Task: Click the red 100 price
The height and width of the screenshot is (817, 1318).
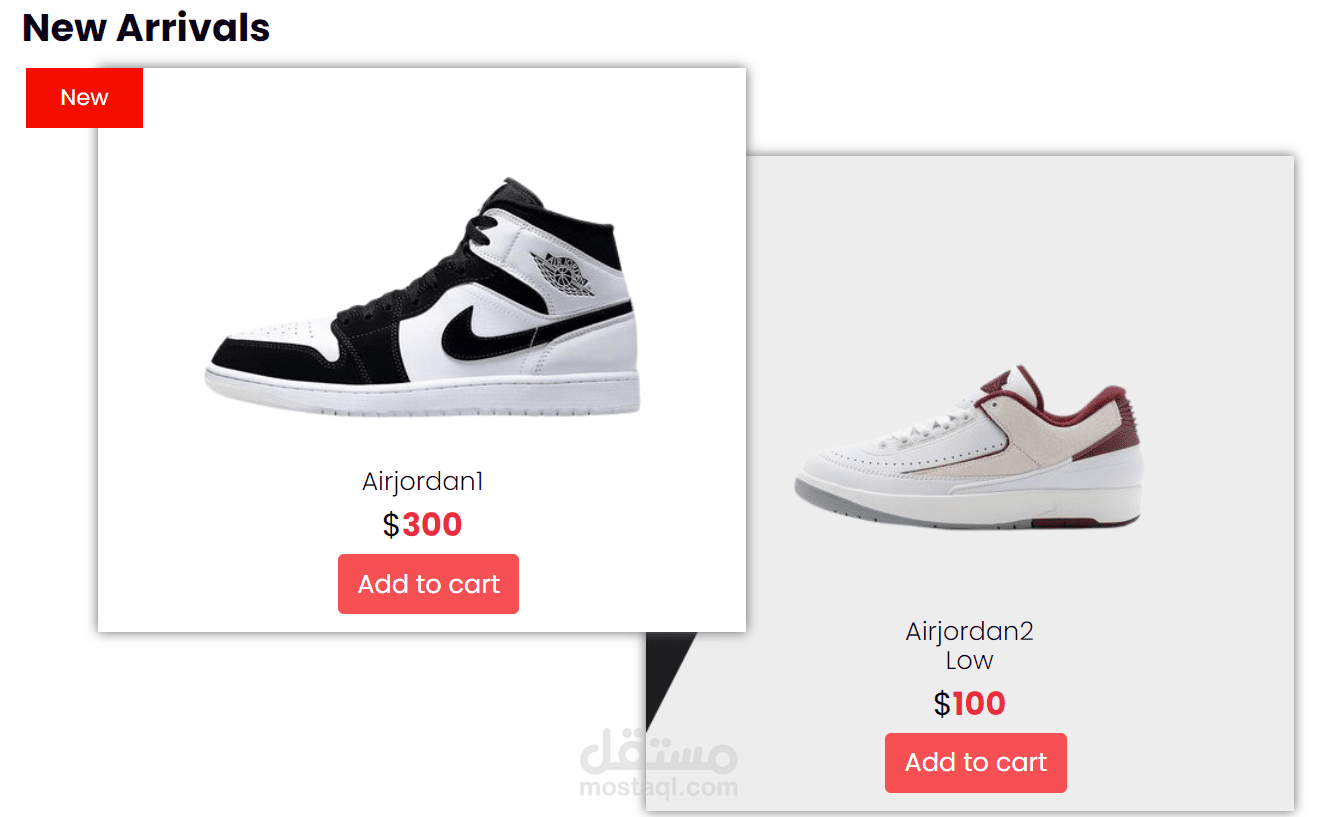Action: click(979, 704)
